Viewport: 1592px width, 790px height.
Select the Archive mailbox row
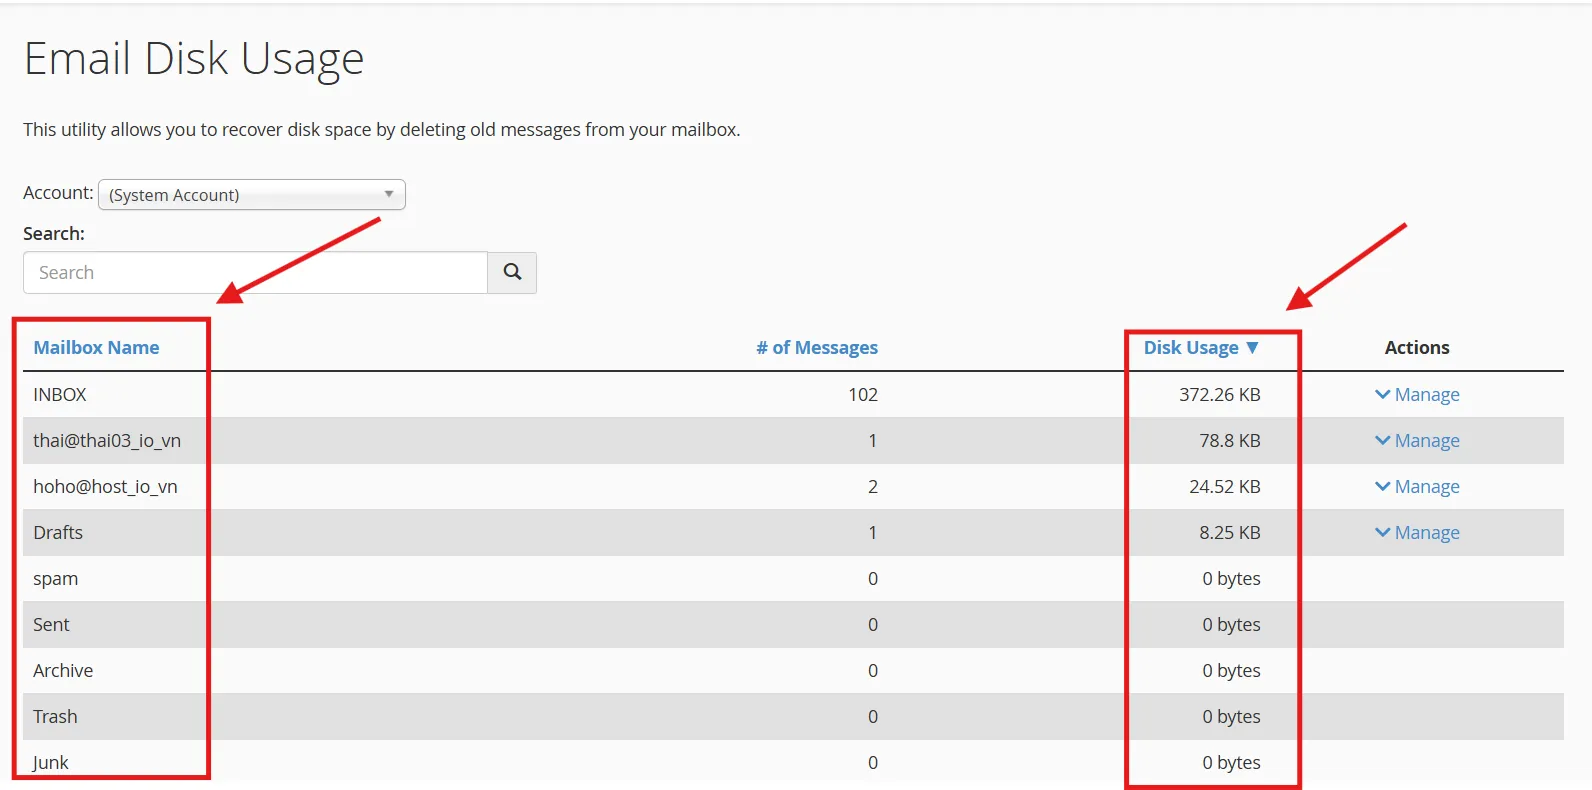63,670
